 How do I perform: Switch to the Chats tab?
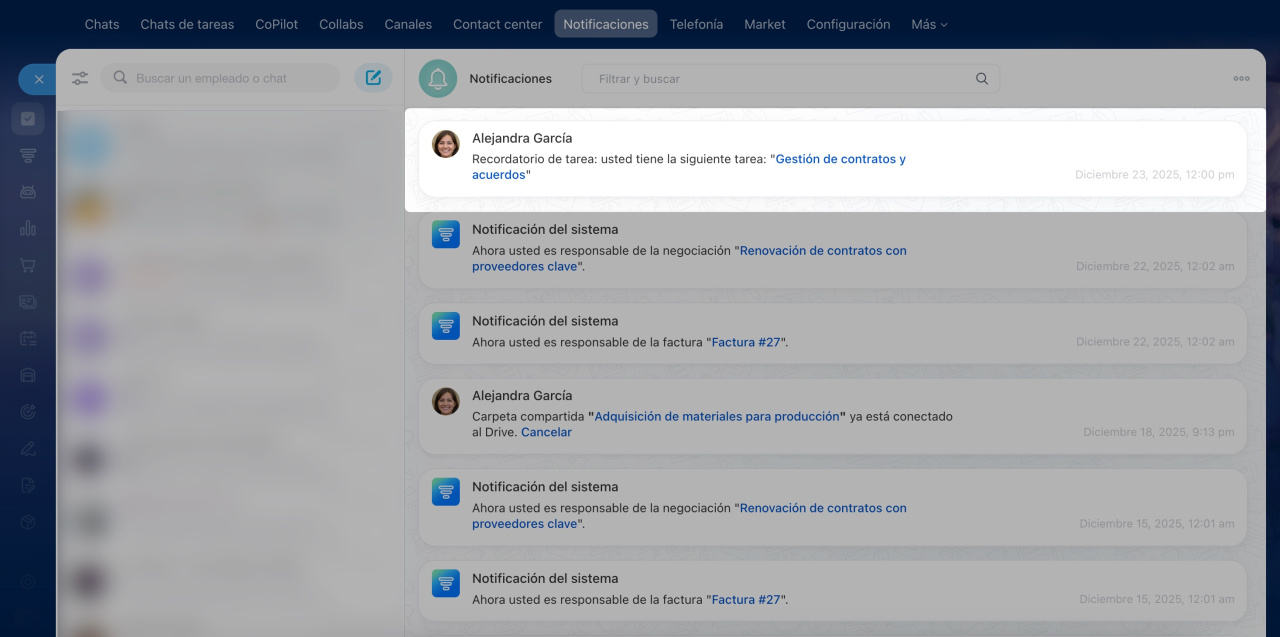pos(102,24)
